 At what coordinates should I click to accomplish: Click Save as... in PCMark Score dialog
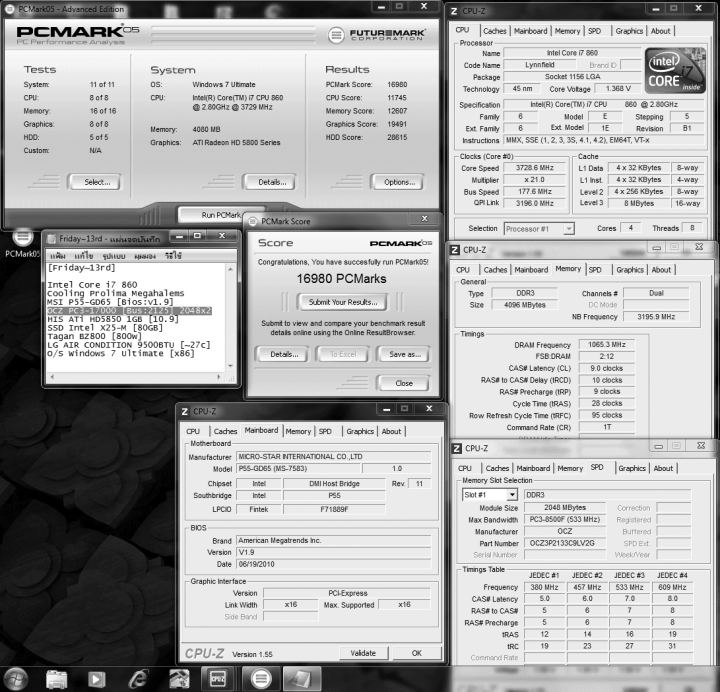point(403,354)
